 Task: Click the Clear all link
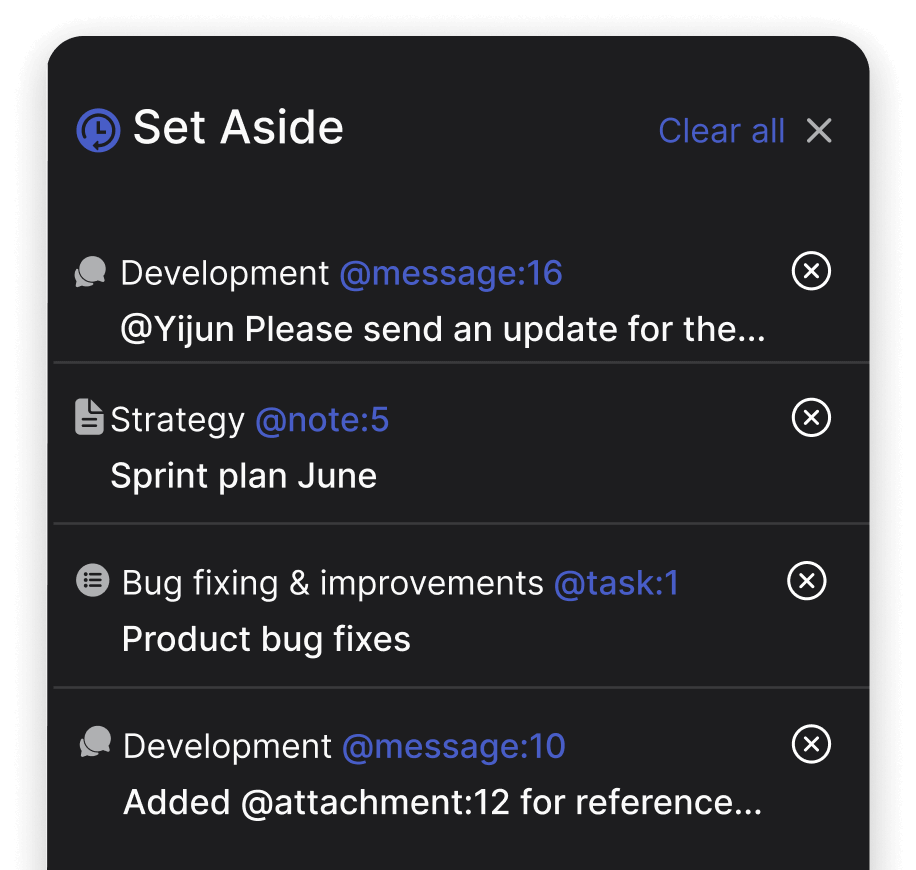[721, 131]
